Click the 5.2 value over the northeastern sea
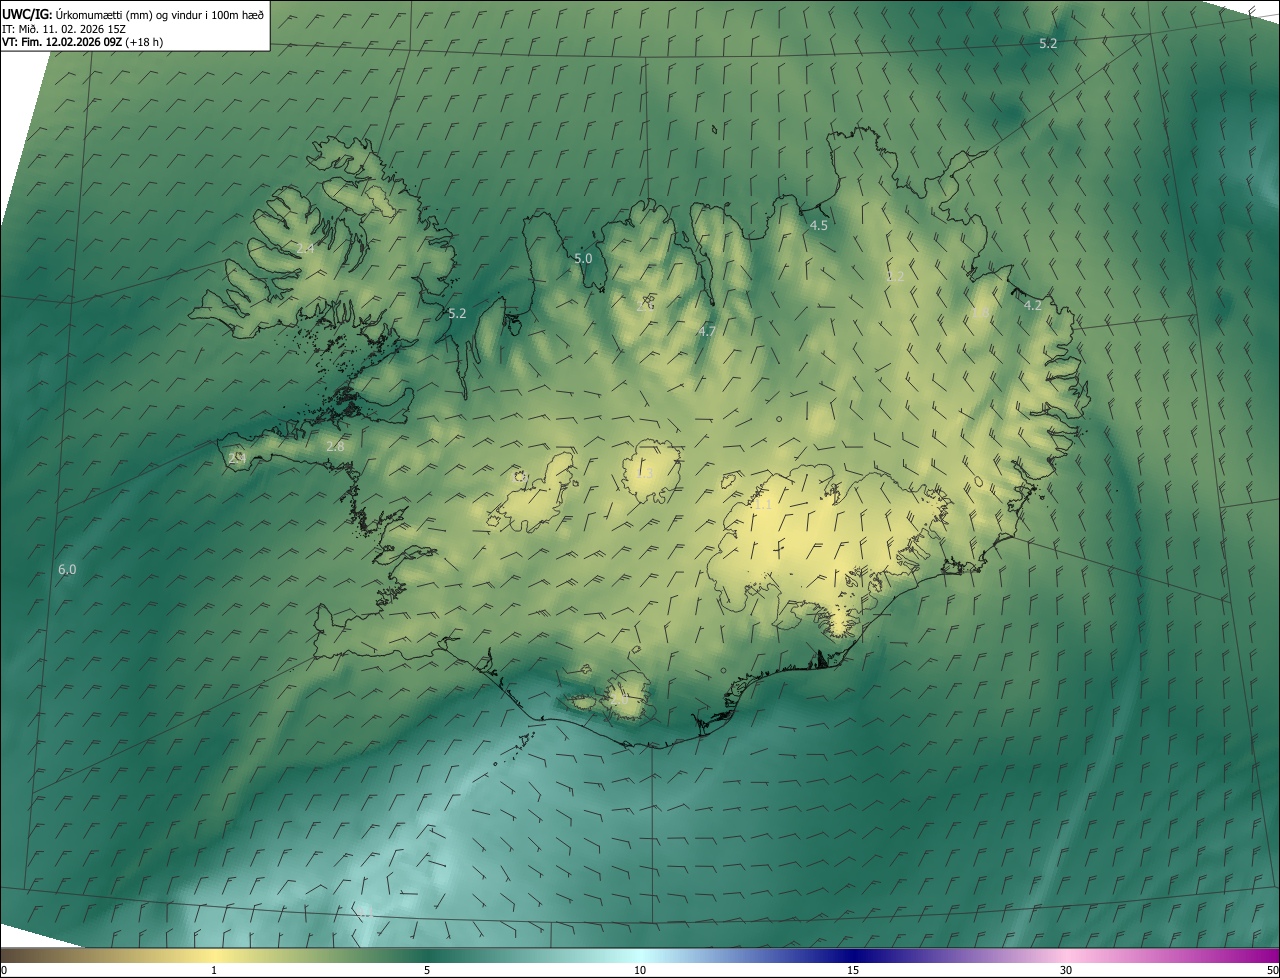The image size is (1280, 978). (1048, 44)
